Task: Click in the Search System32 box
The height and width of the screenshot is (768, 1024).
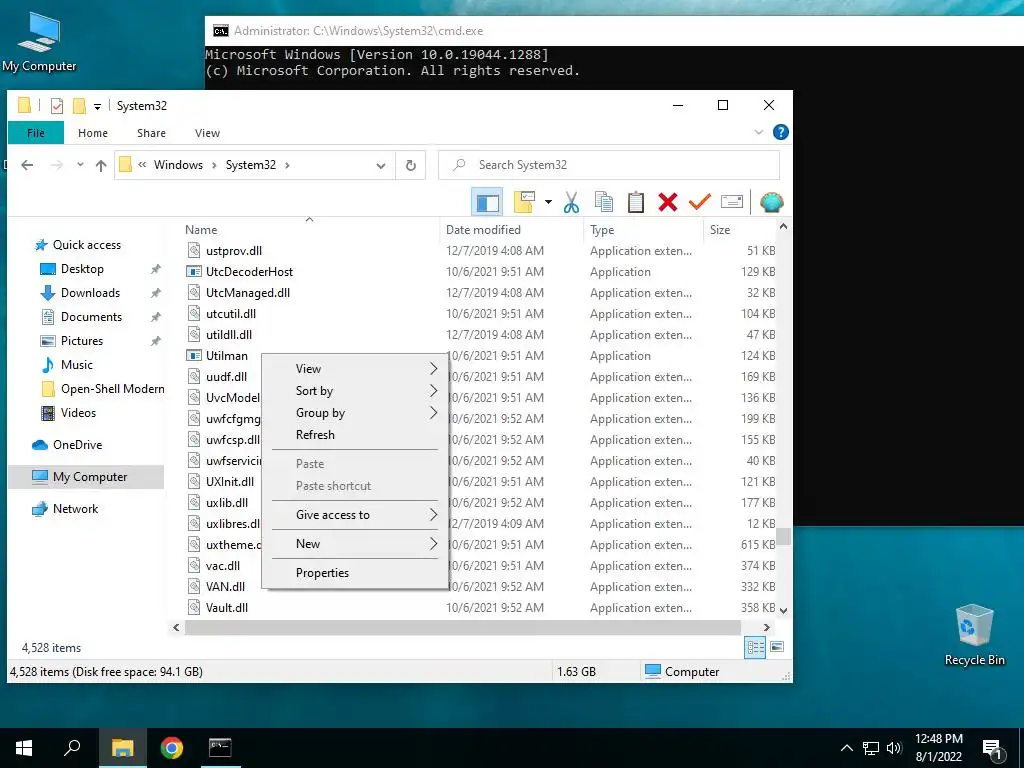Action: (609, 165)
